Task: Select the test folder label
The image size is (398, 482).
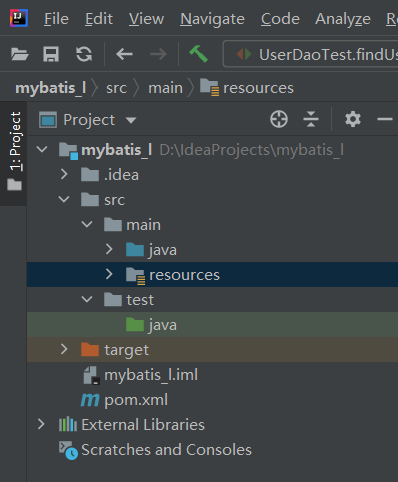Action: click(140, 300)
